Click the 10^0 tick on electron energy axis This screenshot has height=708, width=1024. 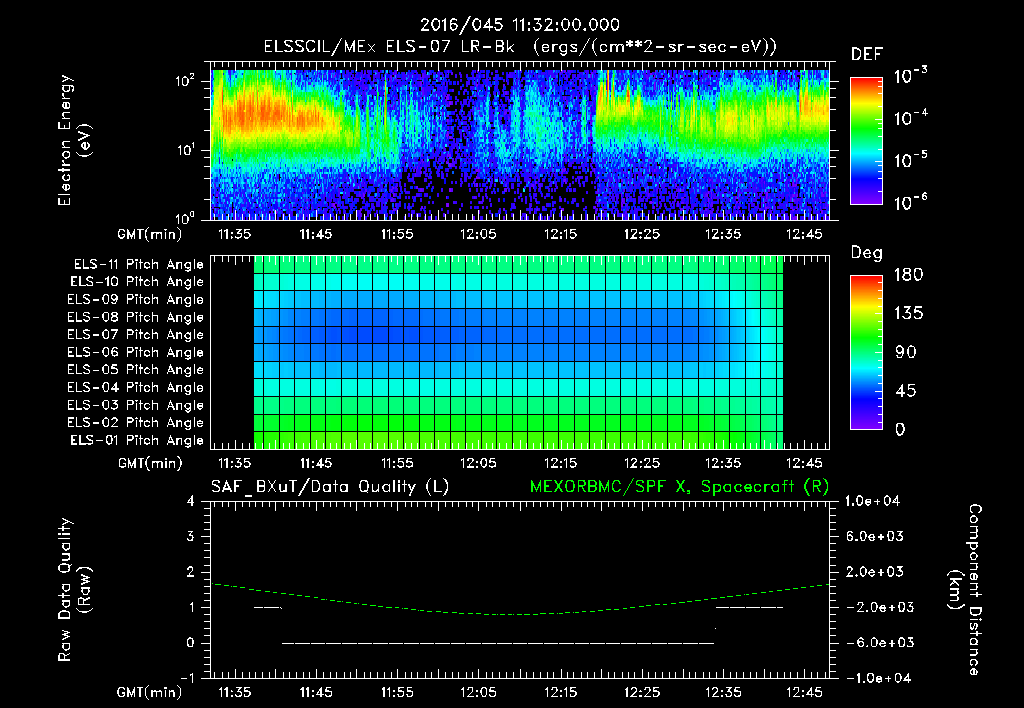185,217
